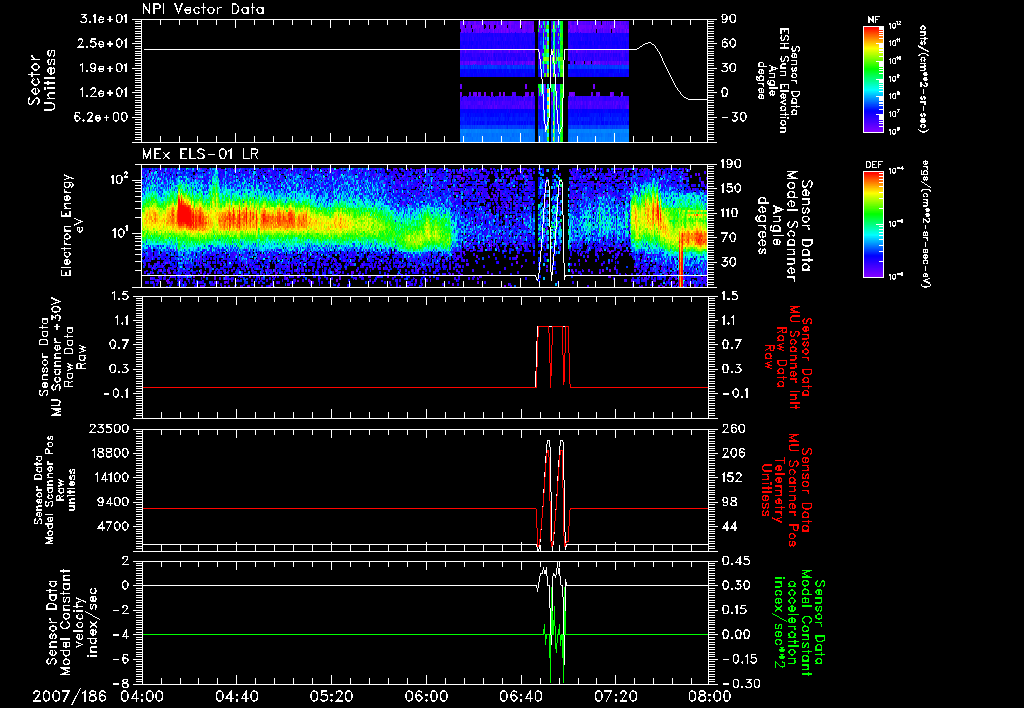Click the 260 telemetry axis value
This screenshot has height=708, width=1024.
coord(733,428)
